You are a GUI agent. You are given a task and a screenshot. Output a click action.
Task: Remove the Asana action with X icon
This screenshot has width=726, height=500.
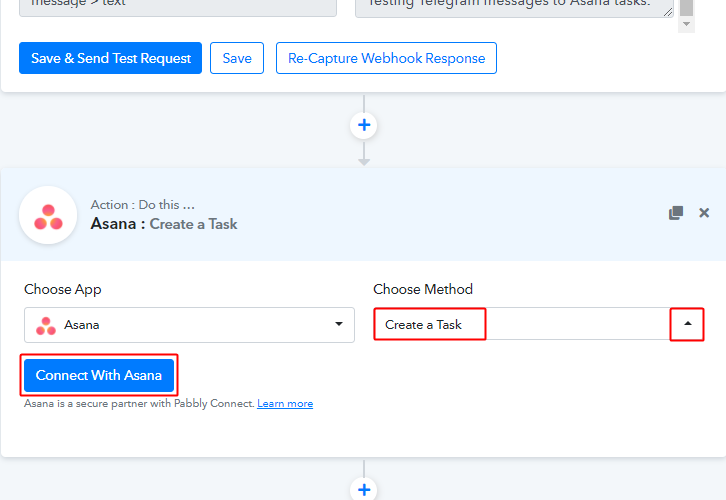point(704,212)
